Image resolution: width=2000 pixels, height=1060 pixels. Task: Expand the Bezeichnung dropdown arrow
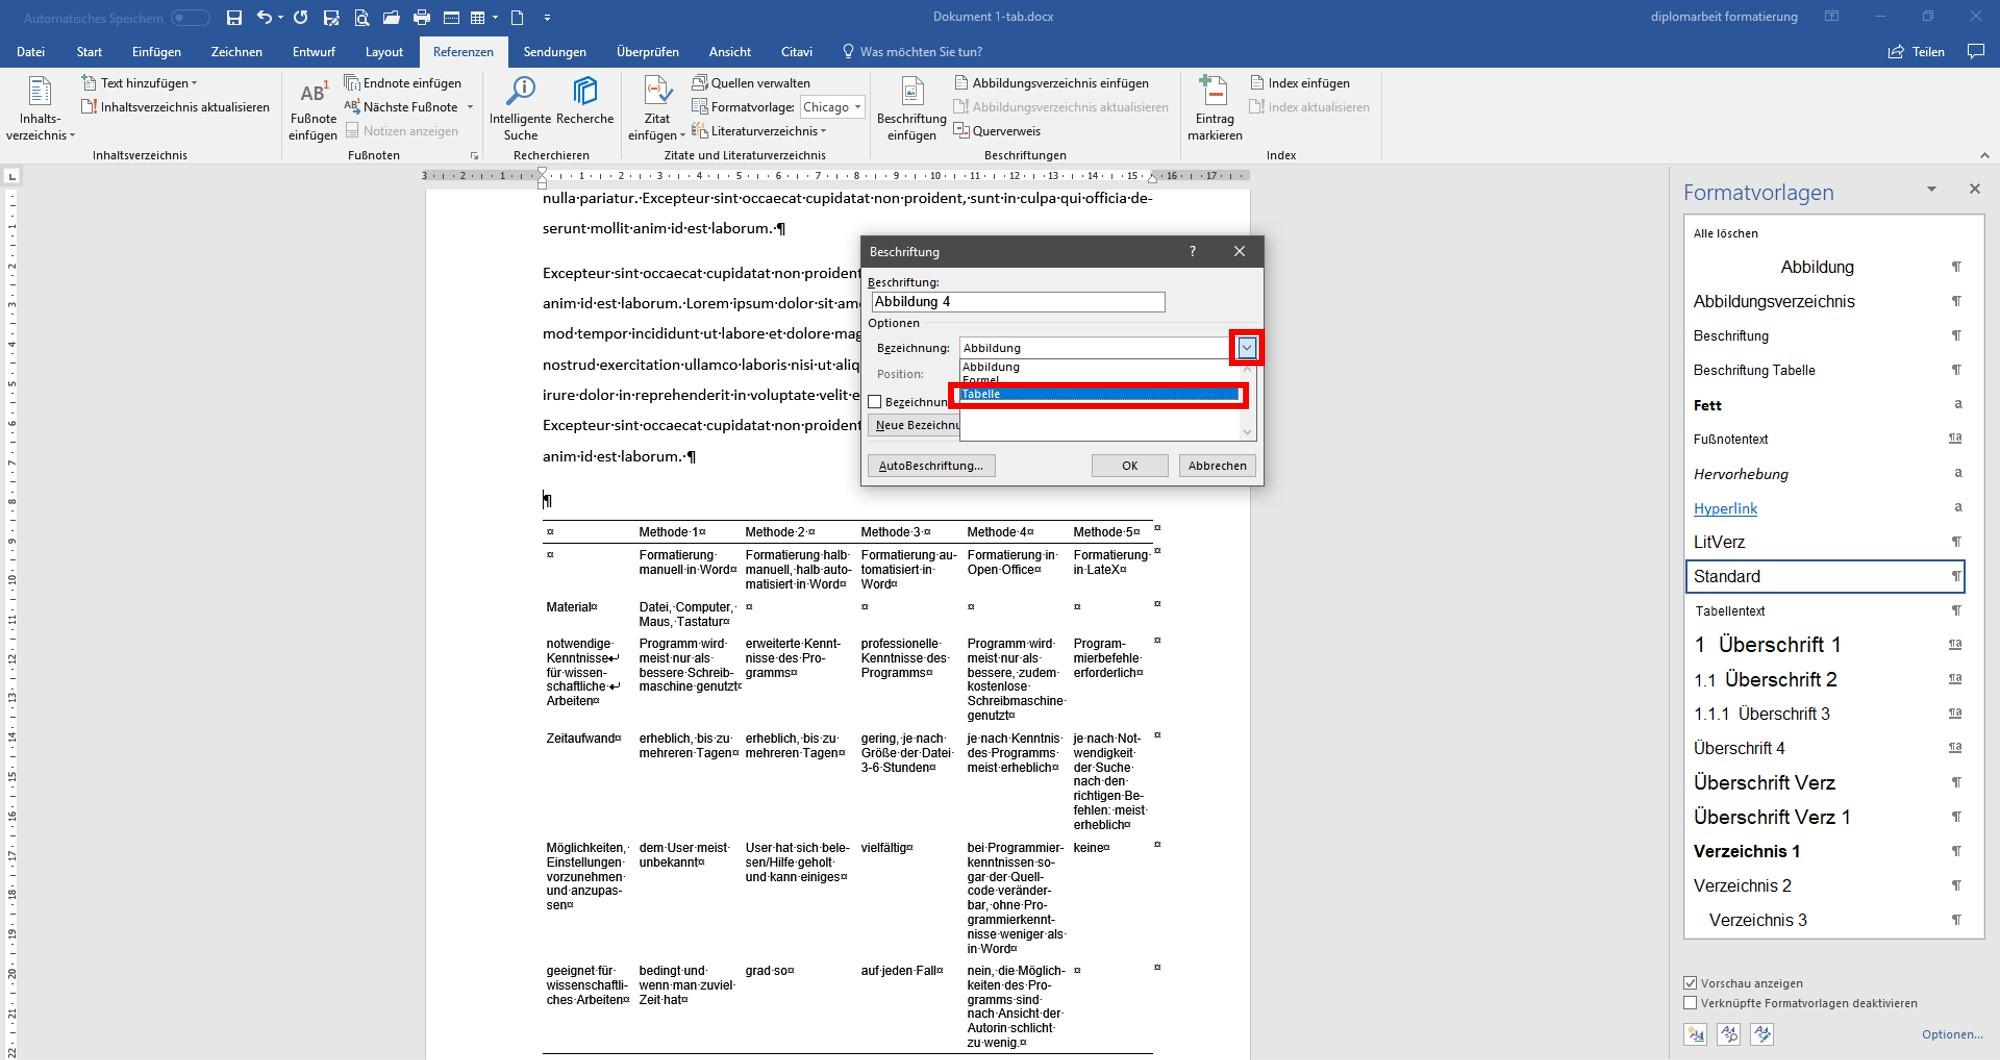pos(1246,348)
